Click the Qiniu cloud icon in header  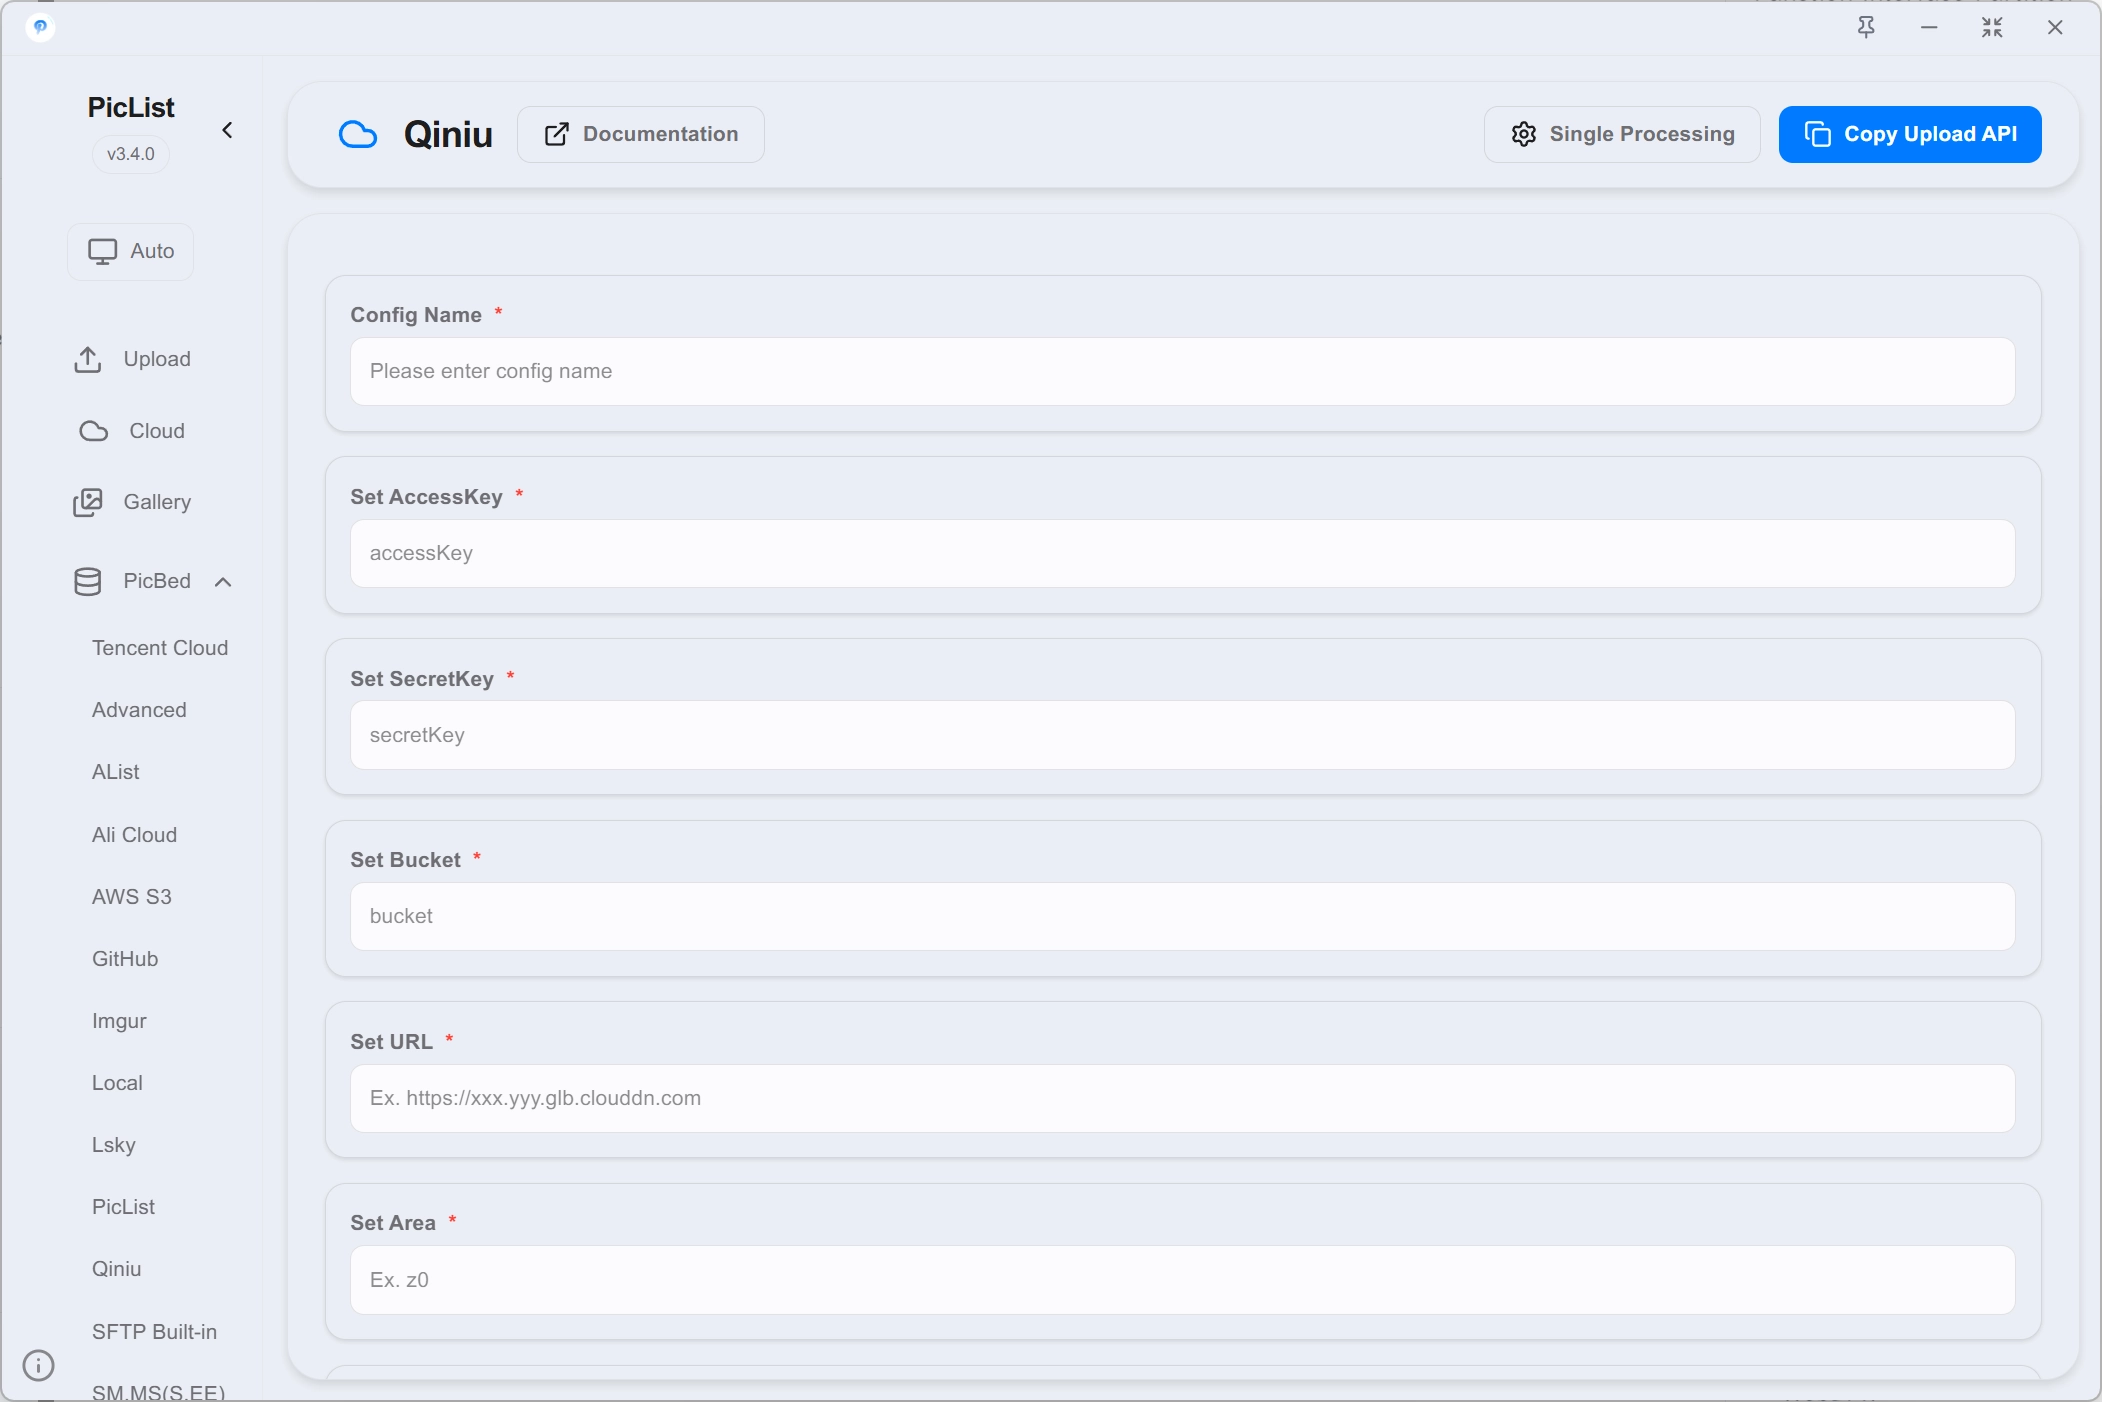click(358, 134)
